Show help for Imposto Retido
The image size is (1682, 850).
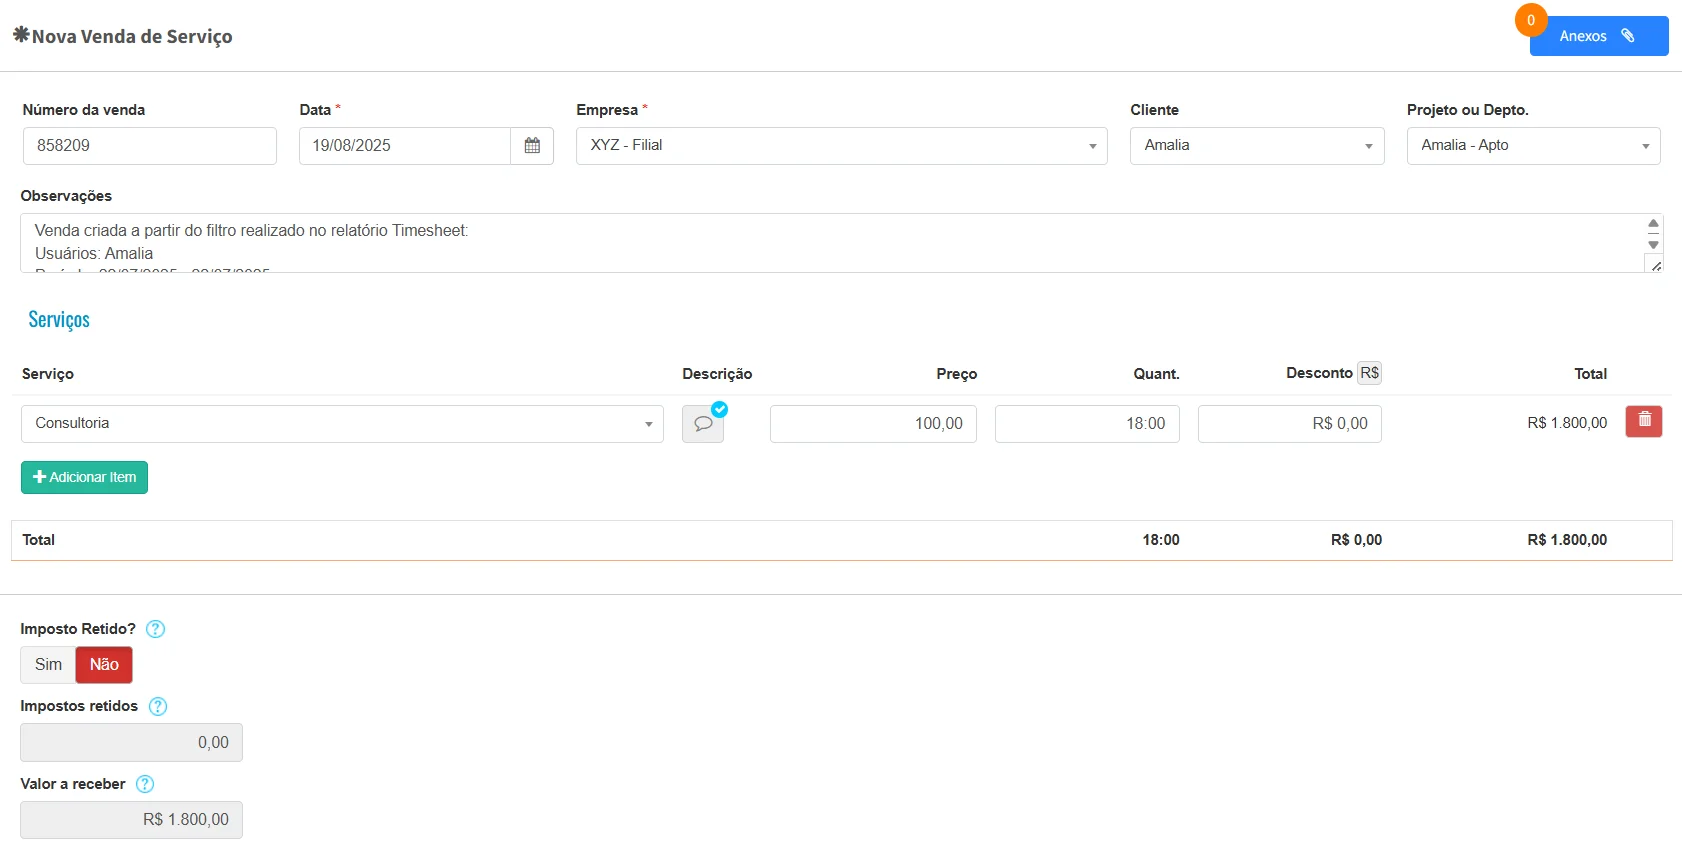(156, 629)
